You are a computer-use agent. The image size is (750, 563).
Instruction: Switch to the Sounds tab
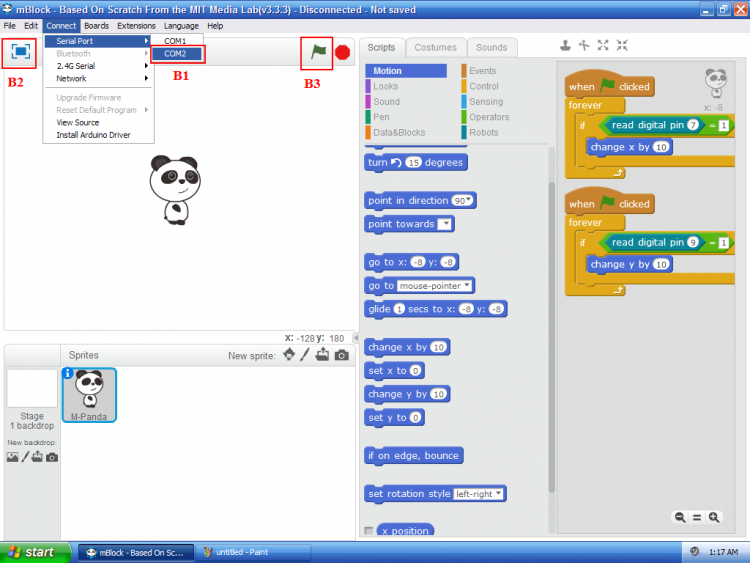click(492, 47)
